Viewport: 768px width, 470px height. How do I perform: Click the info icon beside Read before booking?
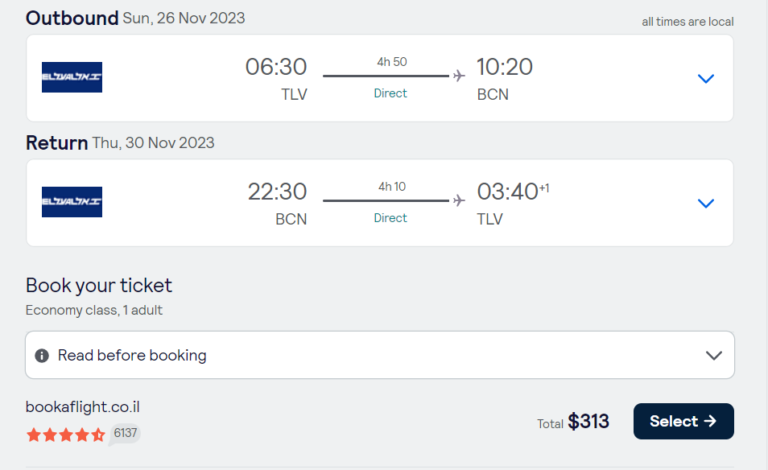click(x=42, y=355)
